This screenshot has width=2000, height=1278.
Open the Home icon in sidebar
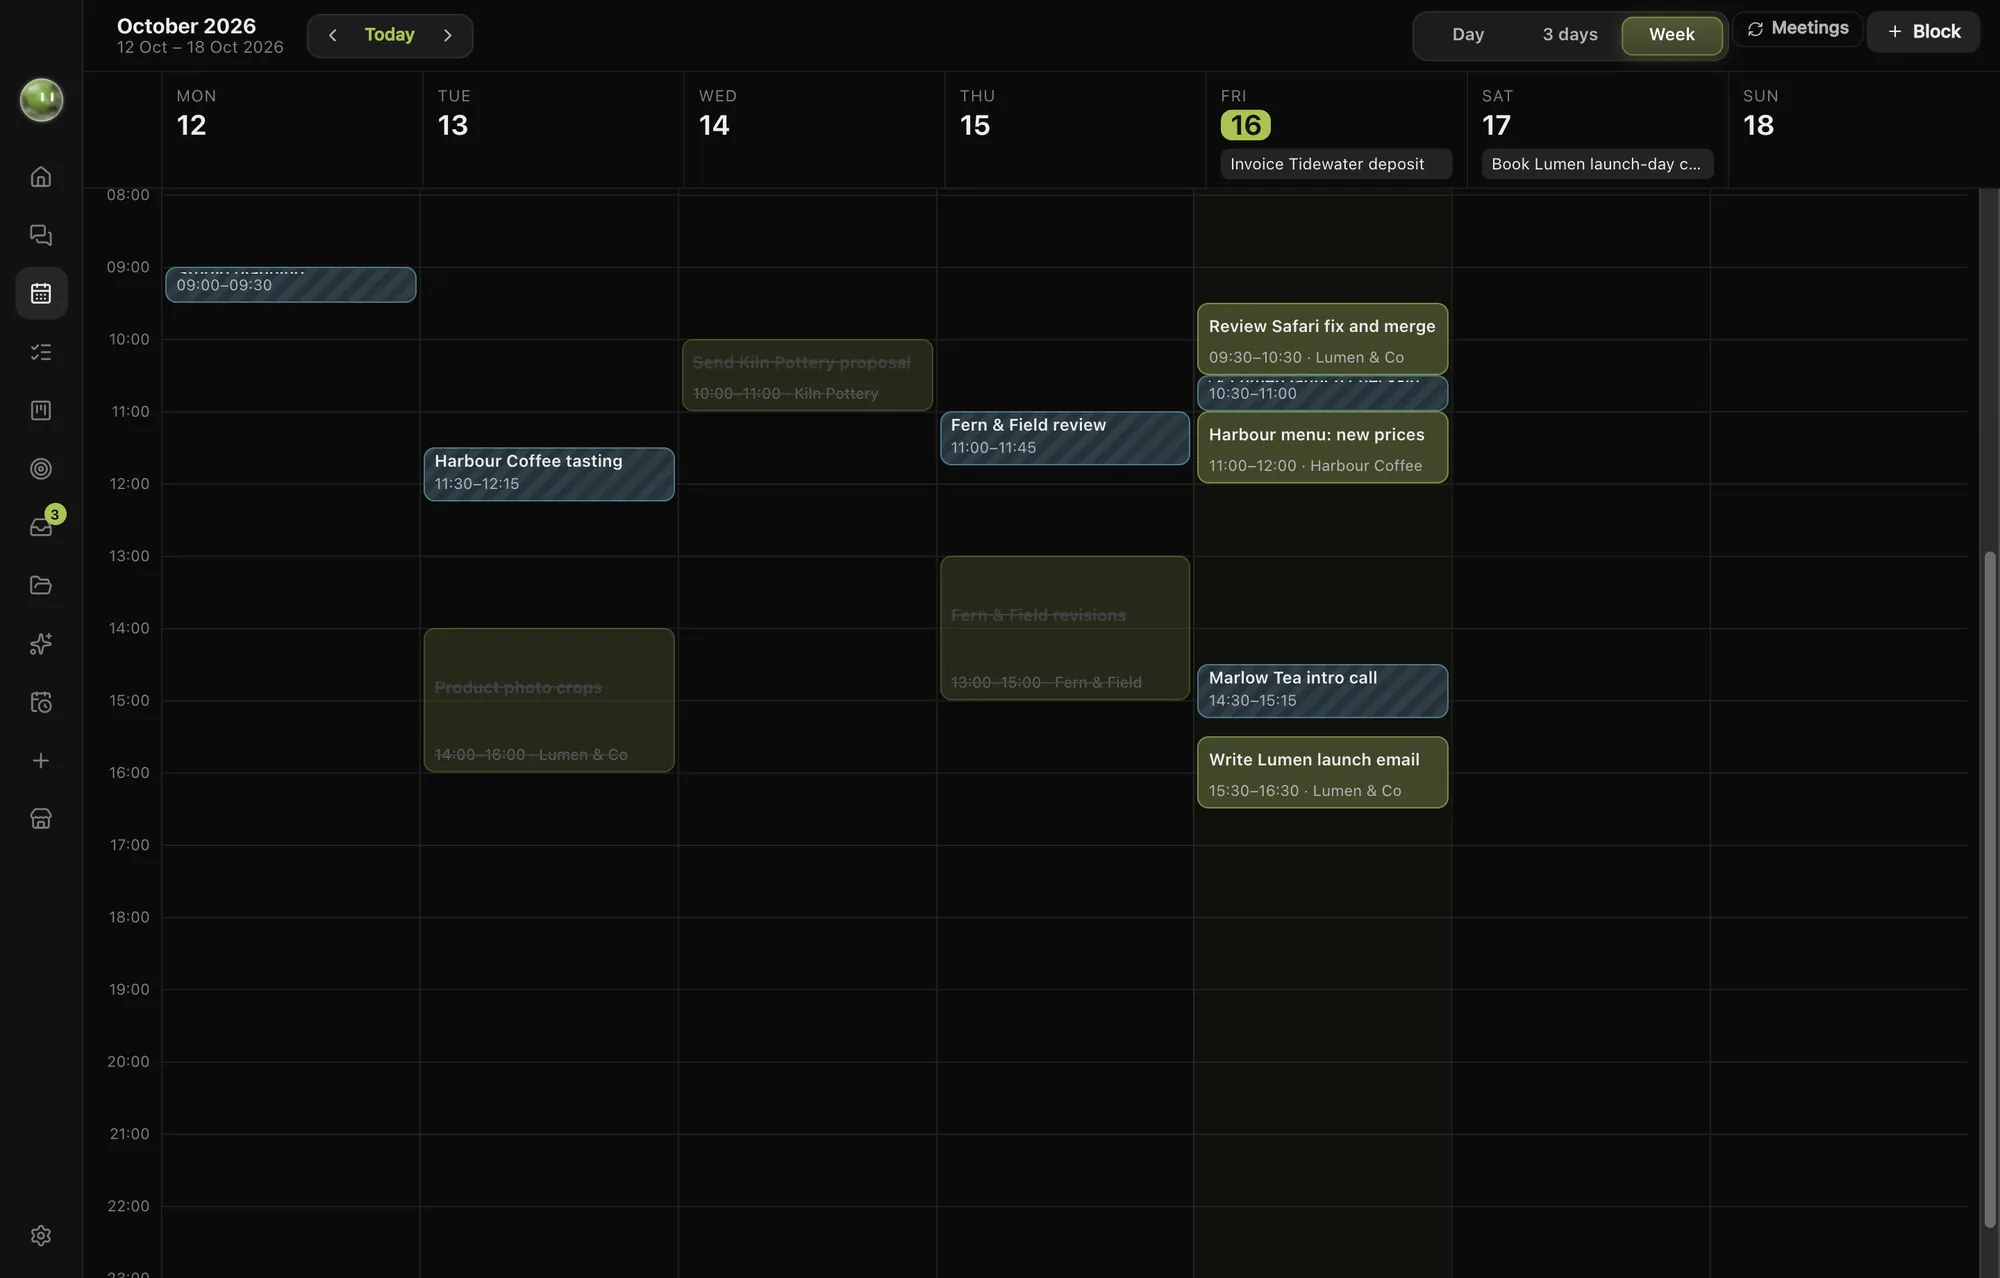(x=41, y=177)
